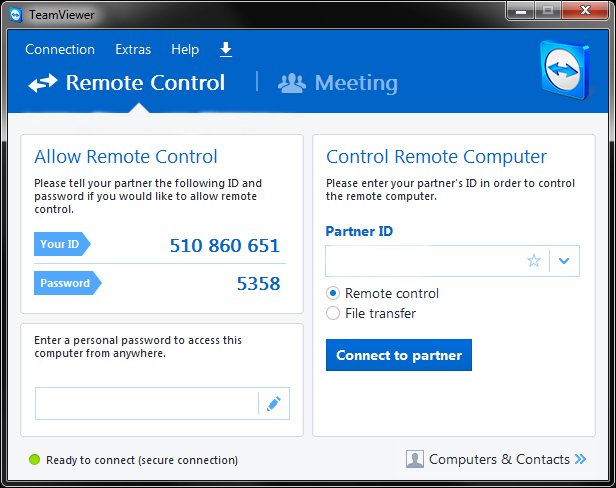Click the TeamViewer logo in the header
Screen dimensions: 616x488
click(x=565, y=70)
